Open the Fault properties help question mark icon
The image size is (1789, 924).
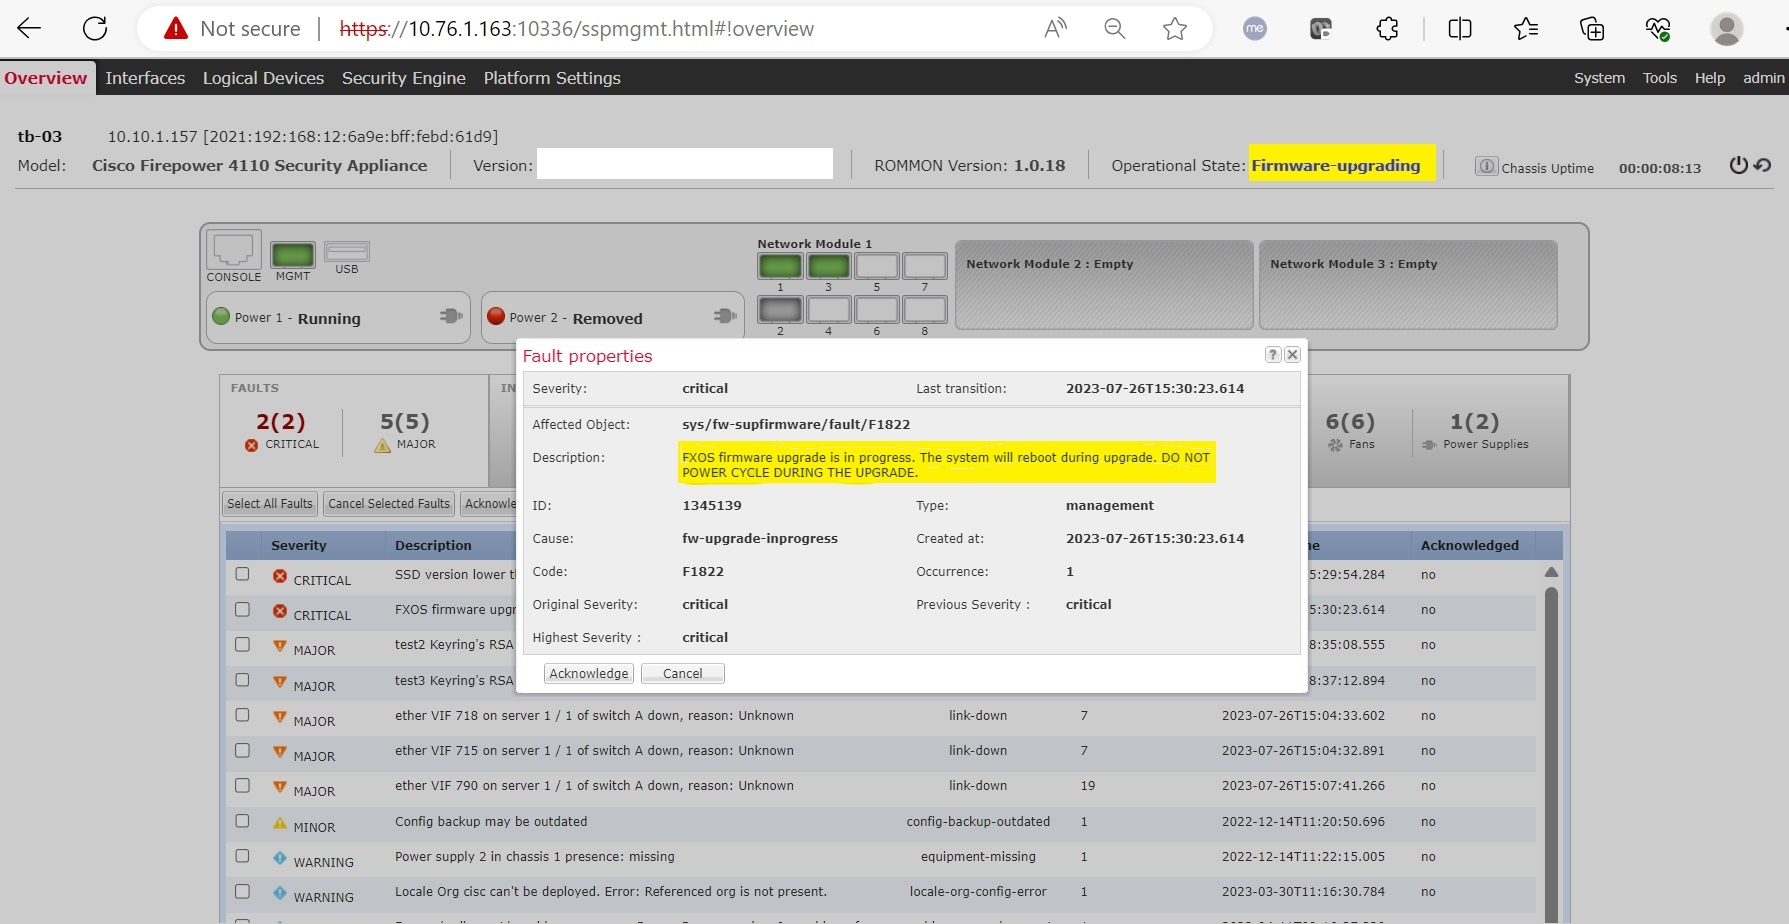pos(1272,354)
